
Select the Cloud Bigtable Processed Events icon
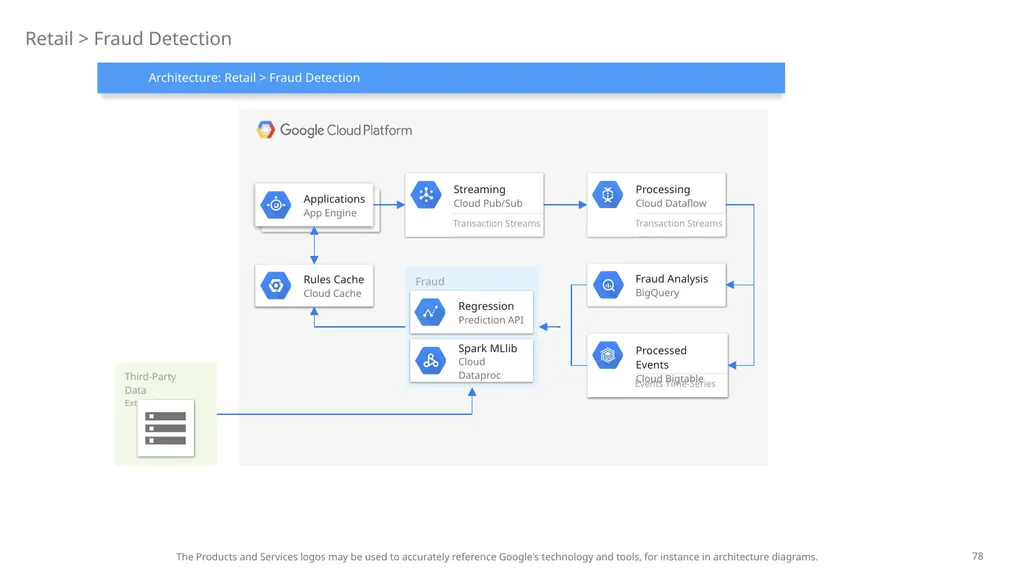pos(608,356)
